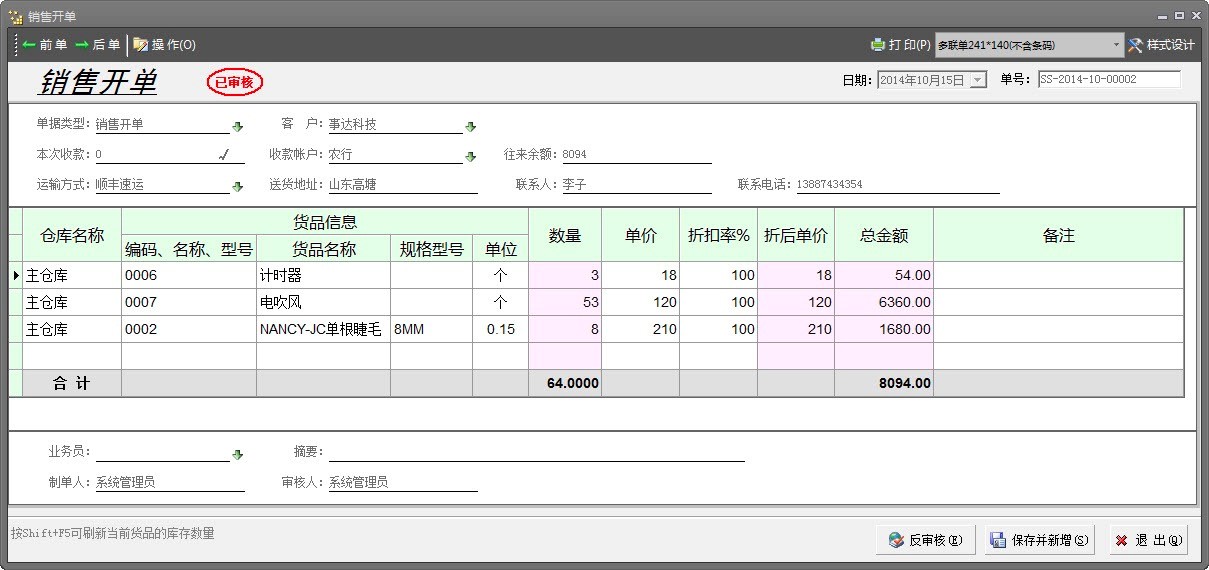Click the 单号 text field

1108,79
